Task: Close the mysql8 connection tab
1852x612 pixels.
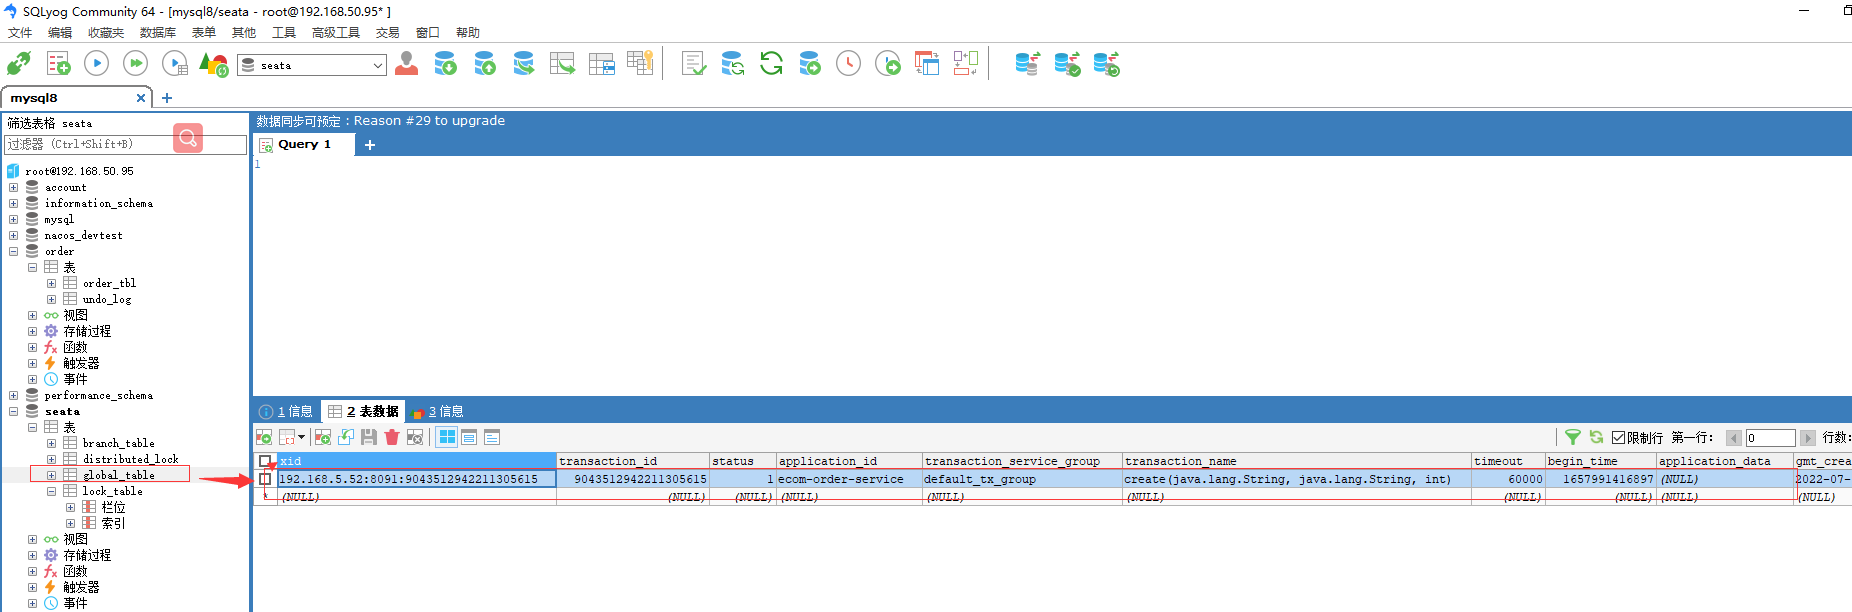Action: (x=141, y=98)
